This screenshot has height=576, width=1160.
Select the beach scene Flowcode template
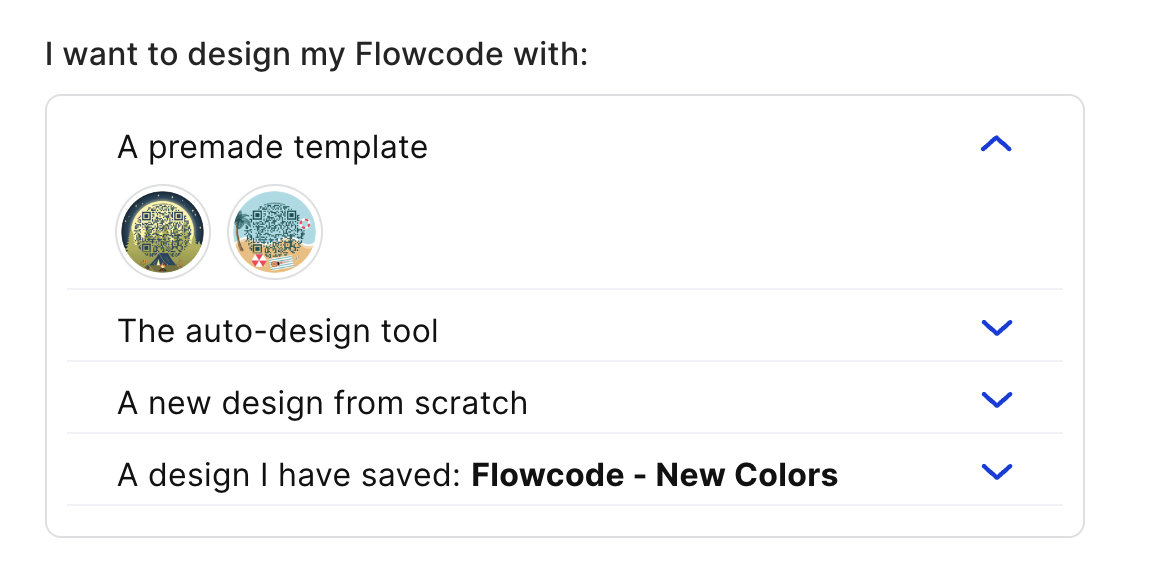(275, 232)
